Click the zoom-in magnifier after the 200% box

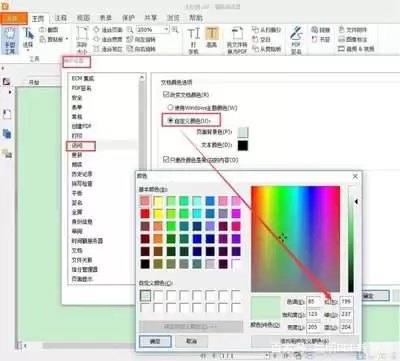(x=175, y=30)
